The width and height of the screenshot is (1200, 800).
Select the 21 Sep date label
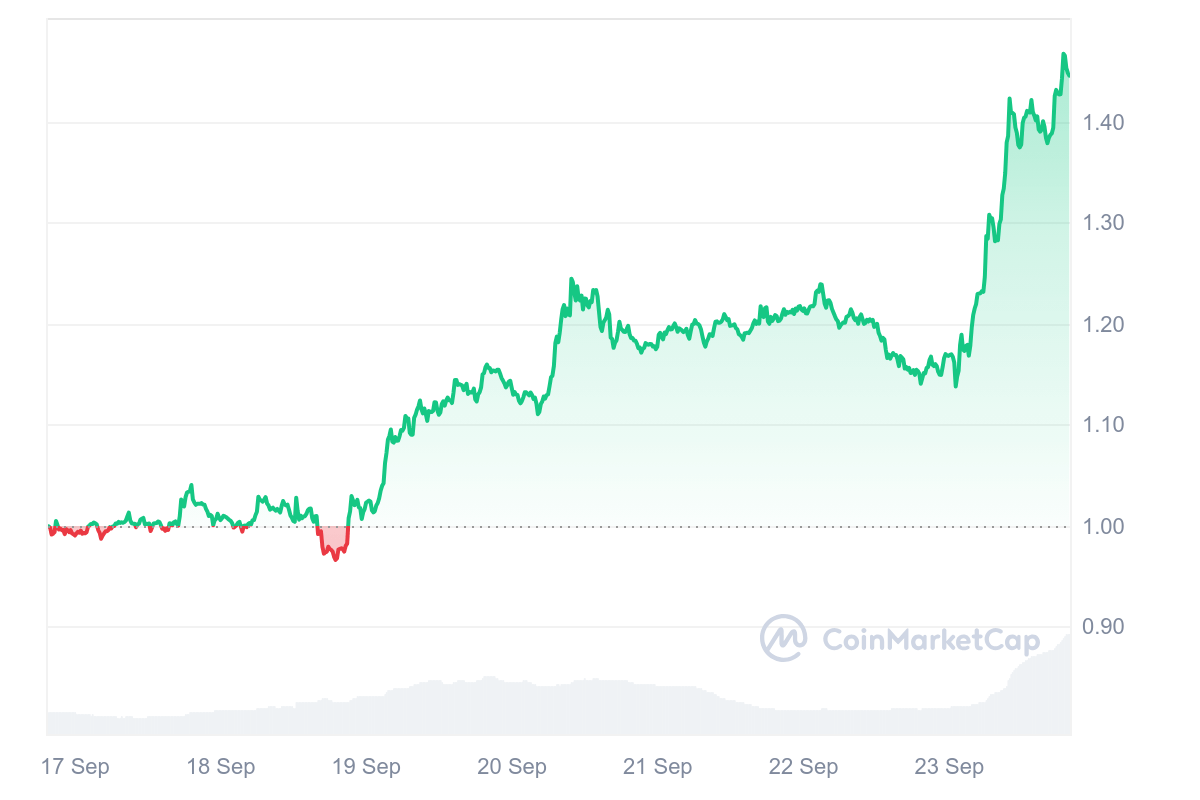657,767
